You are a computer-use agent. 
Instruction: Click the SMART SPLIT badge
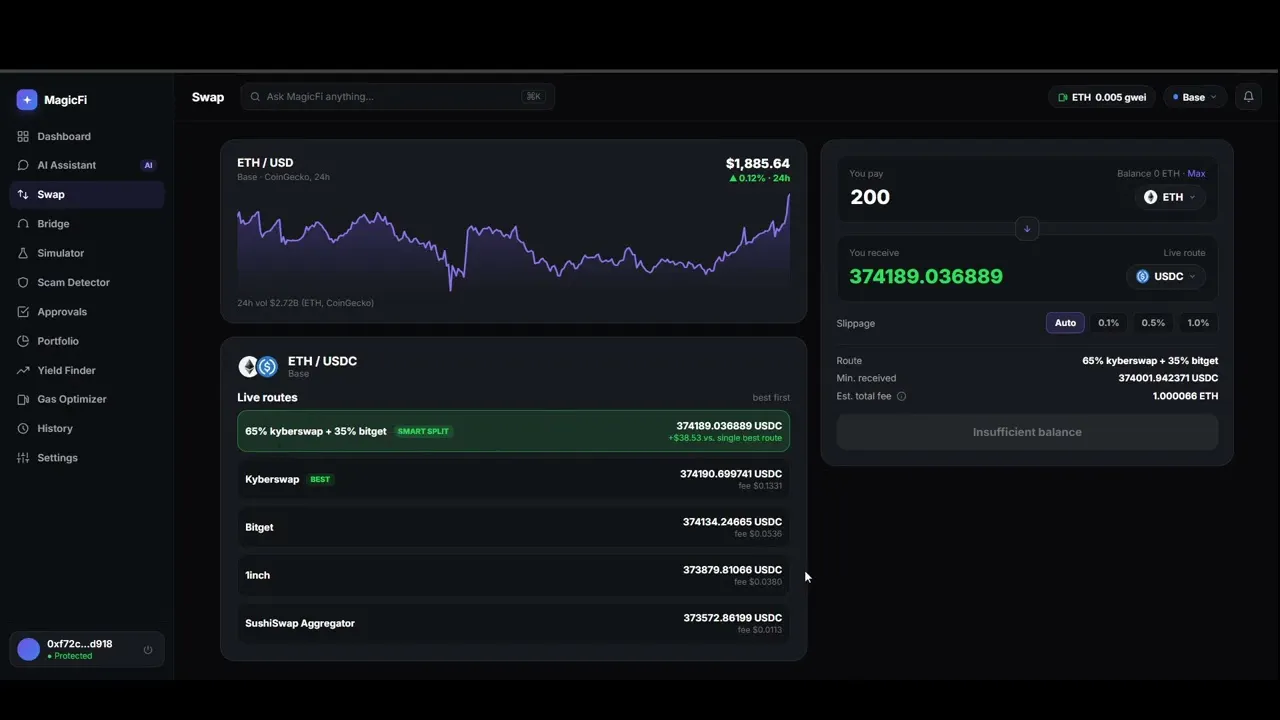(424, 432)
